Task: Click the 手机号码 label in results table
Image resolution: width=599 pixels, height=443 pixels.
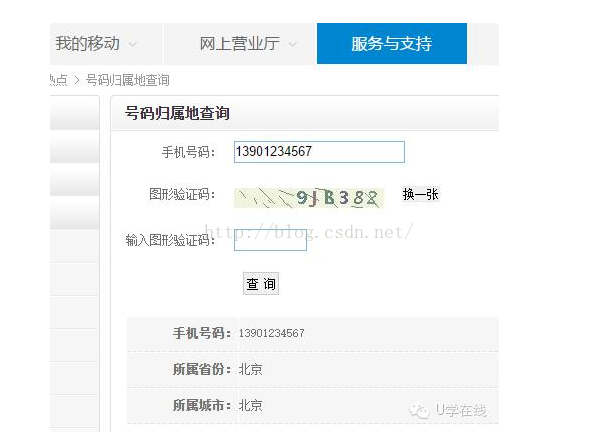Action: 202,333
